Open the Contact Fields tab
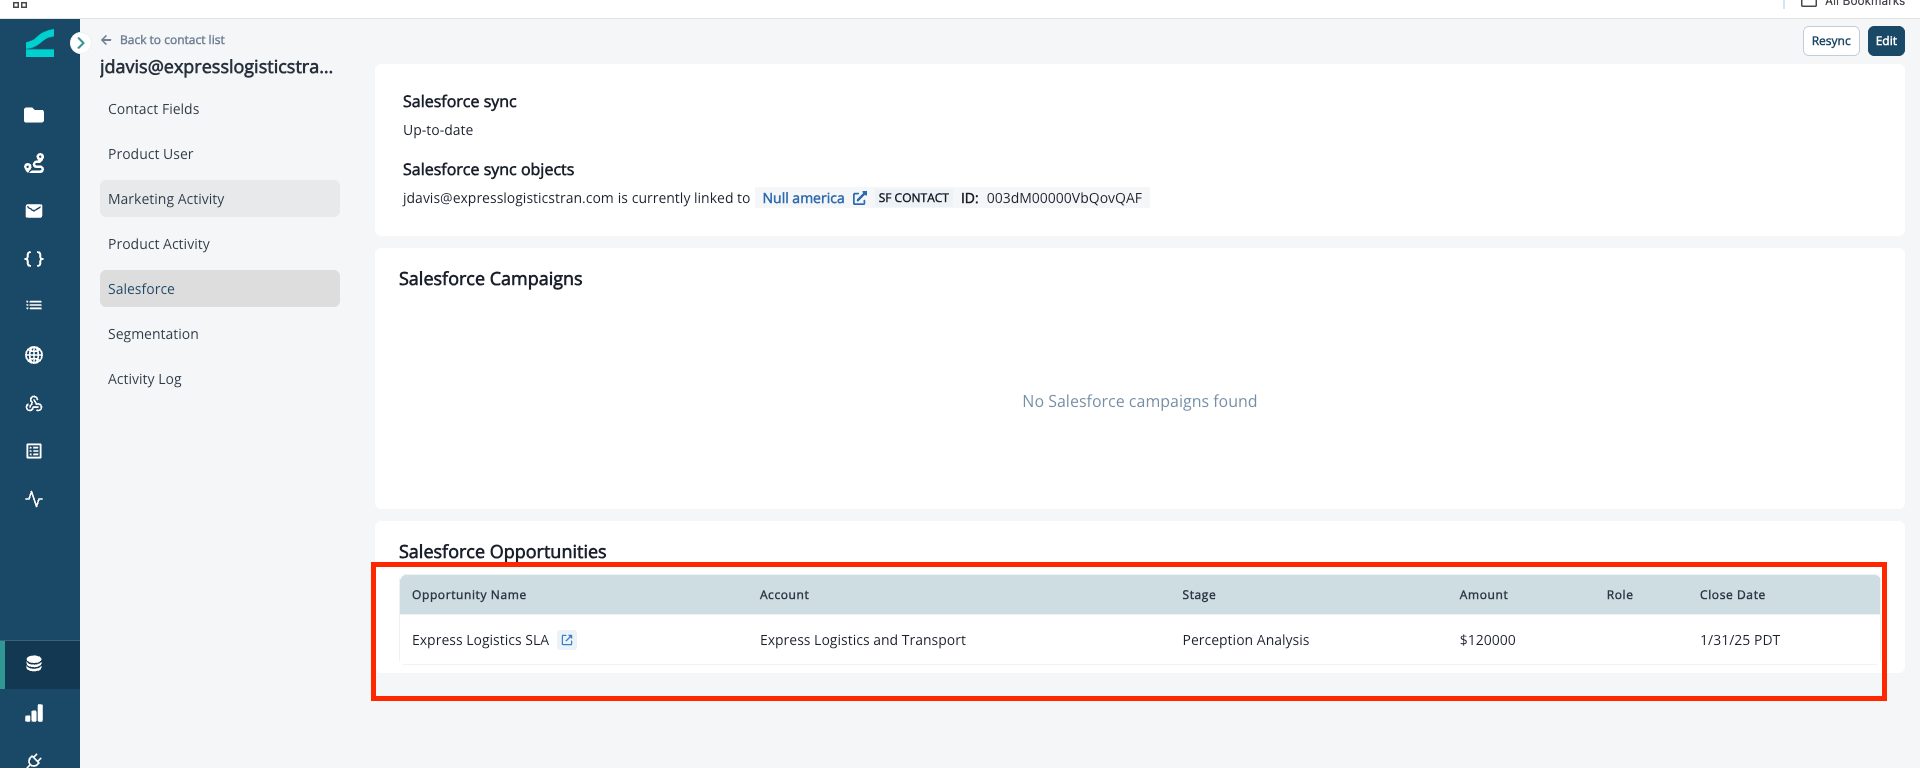The height and width of the screenshot is (768, 1920). [x=220, y=109]
